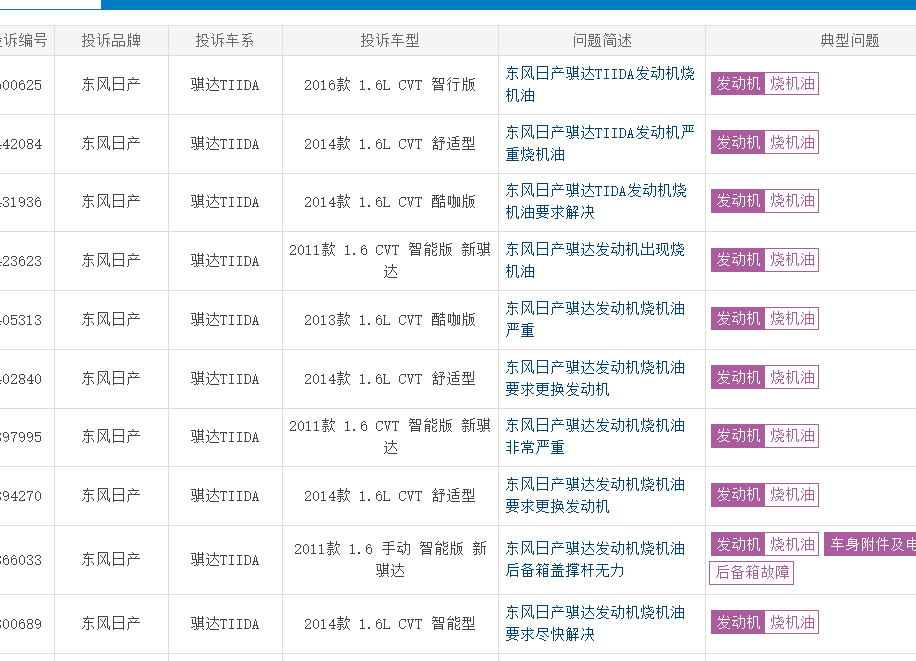The image size is (916, 661).
Task: Click the 投诉车系 column header
Action: tap(225, 40)
